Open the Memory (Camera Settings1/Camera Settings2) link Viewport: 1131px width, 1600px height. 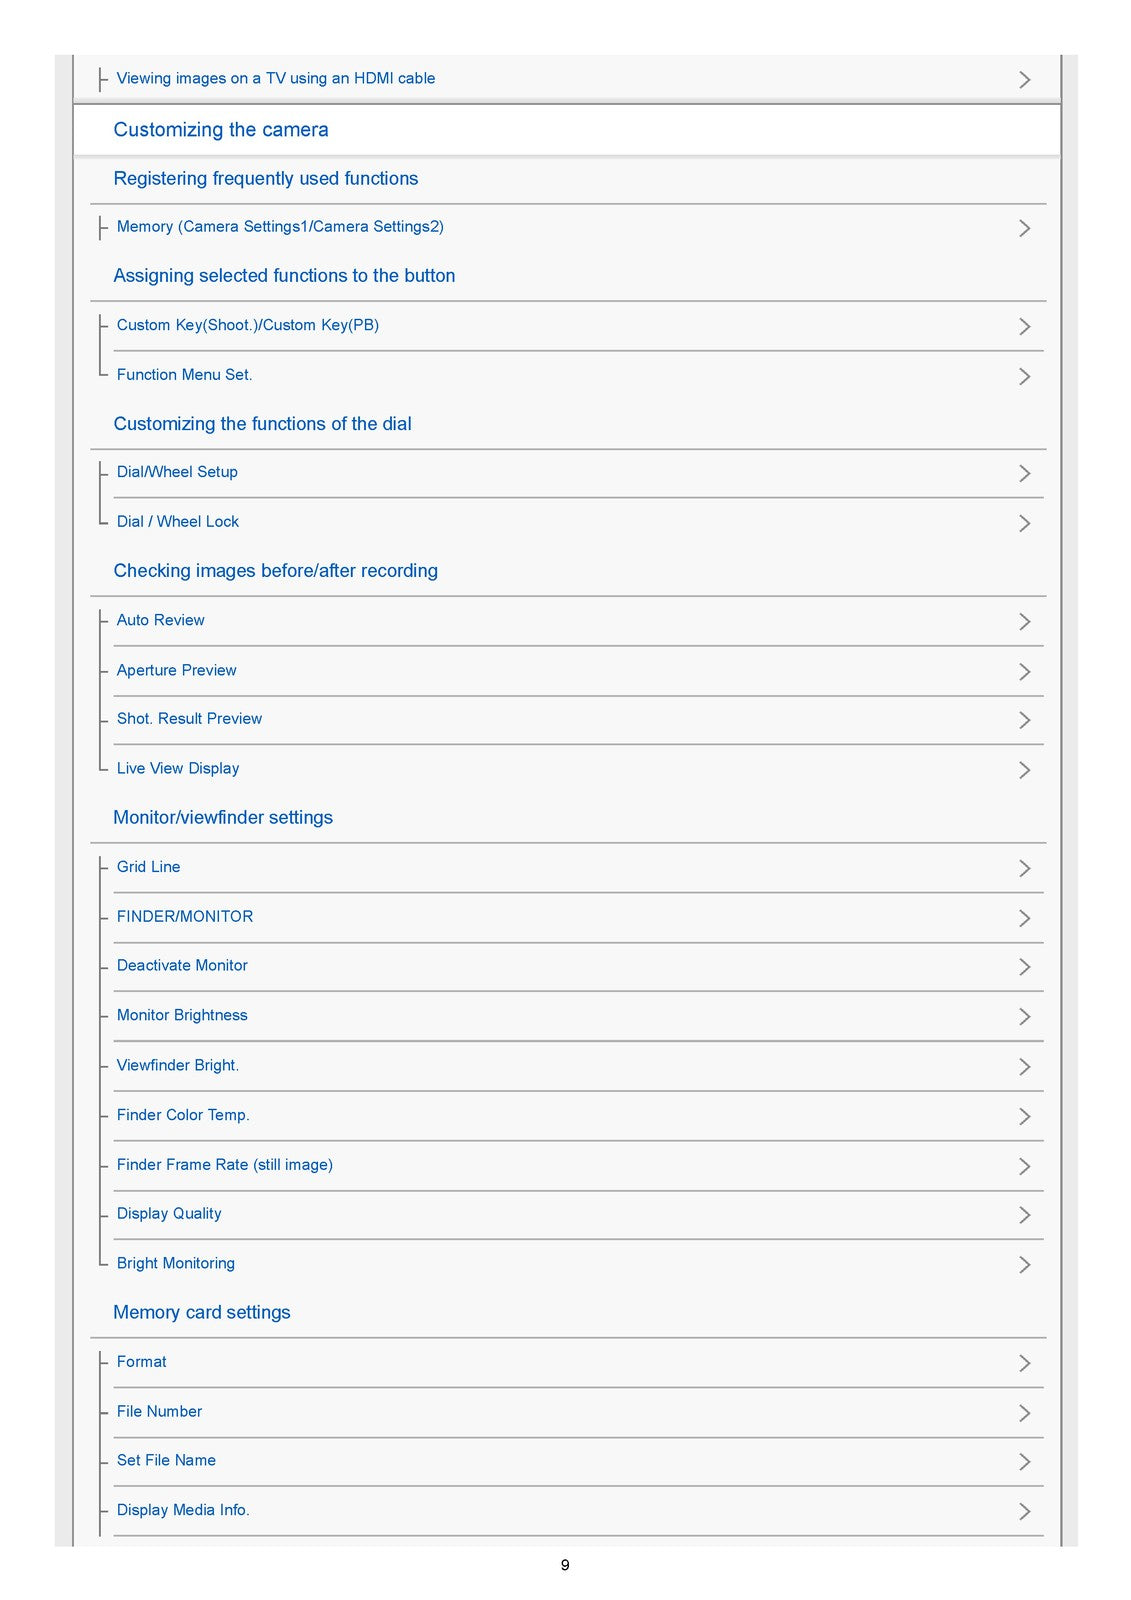(280, 227)
